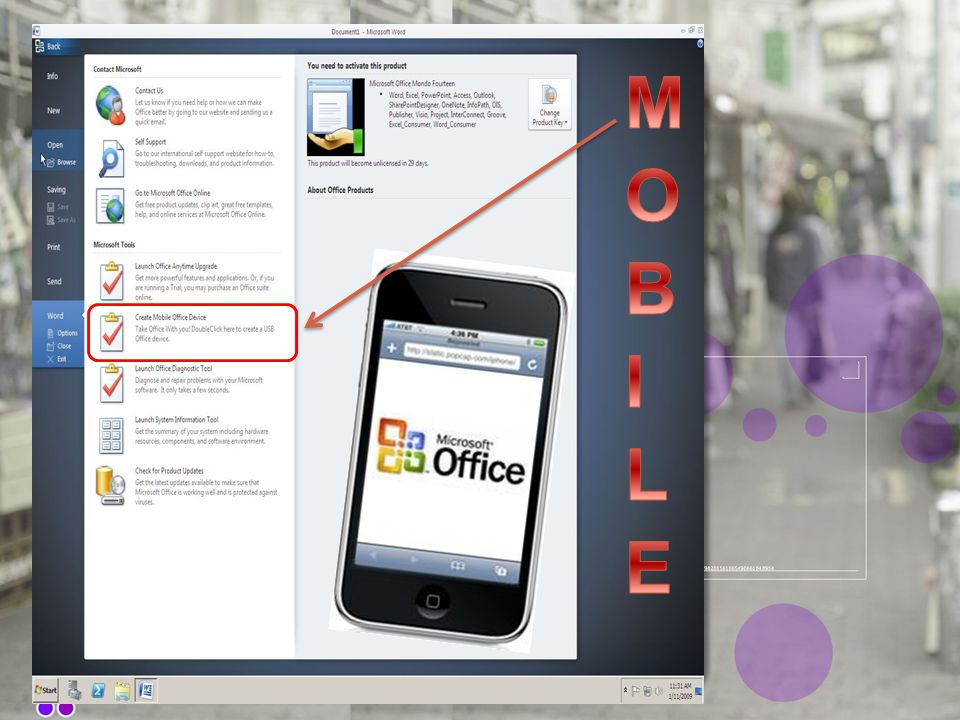Click Browse under Open
The height and width of the screenshot is (720, 960).
click(61, 162)
